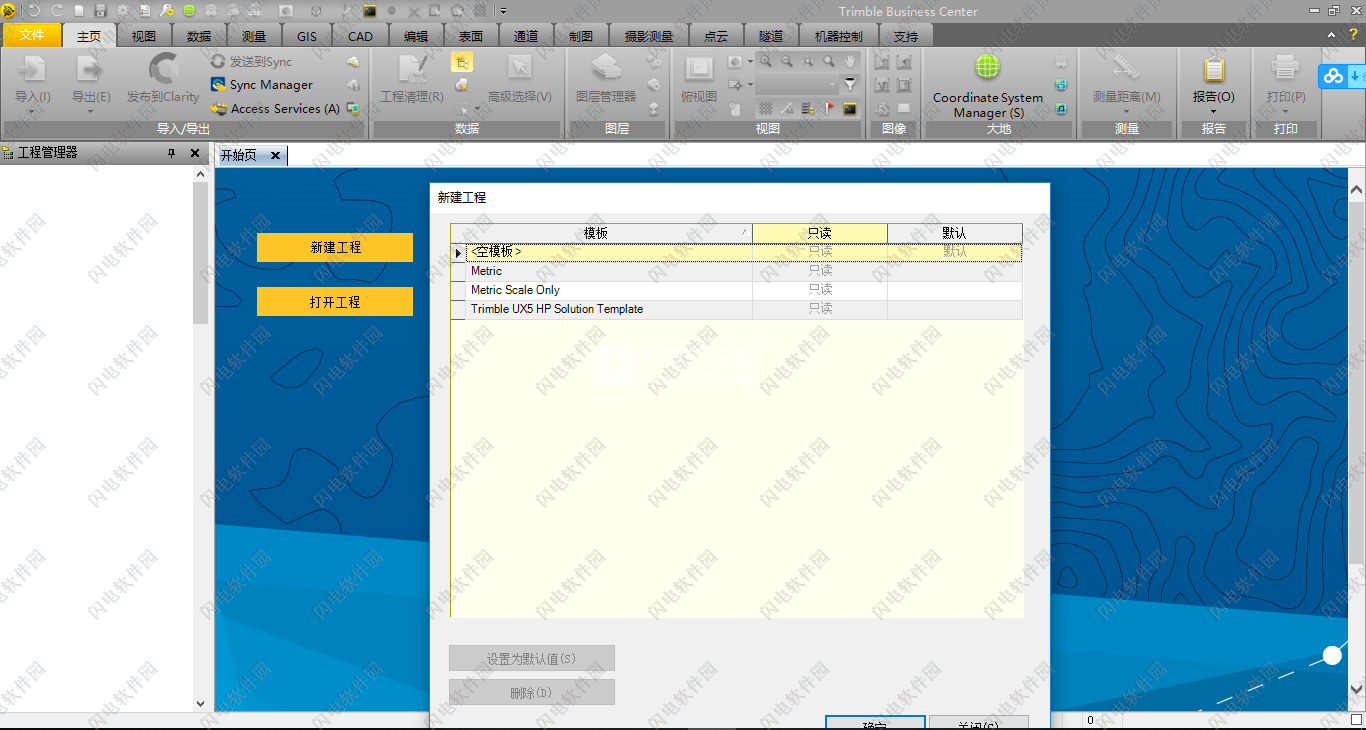Screen dimensions: 1366x730
Task: Click the 打印(P) printer icon
Action: (x=1285, y=69)
